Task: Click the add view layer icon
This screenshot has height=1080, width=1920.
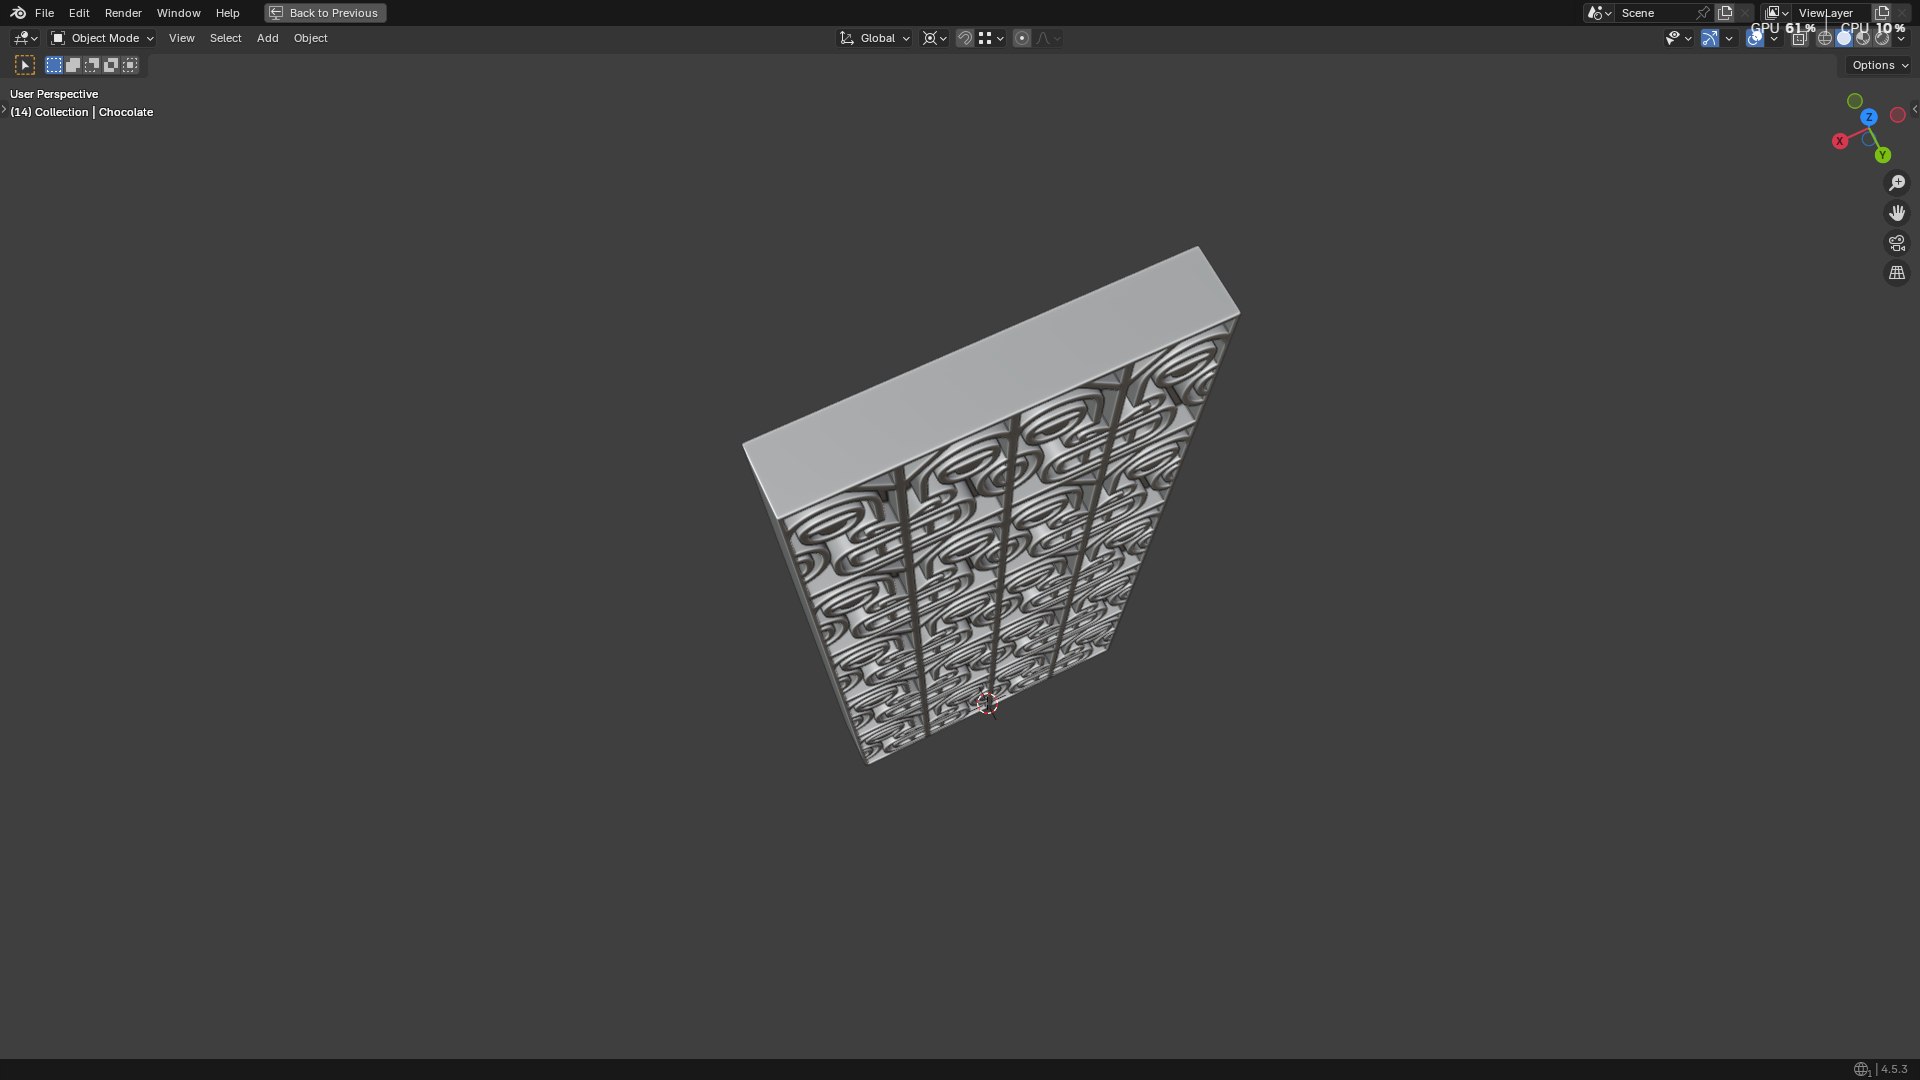Action: coord(1882,13)
